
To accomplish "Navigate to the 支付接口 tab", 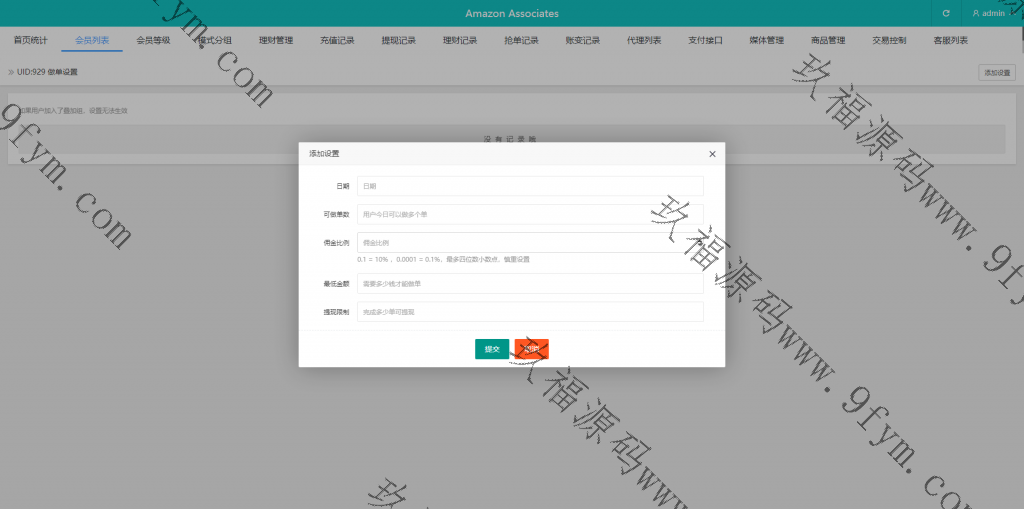I will pos(705,41).
